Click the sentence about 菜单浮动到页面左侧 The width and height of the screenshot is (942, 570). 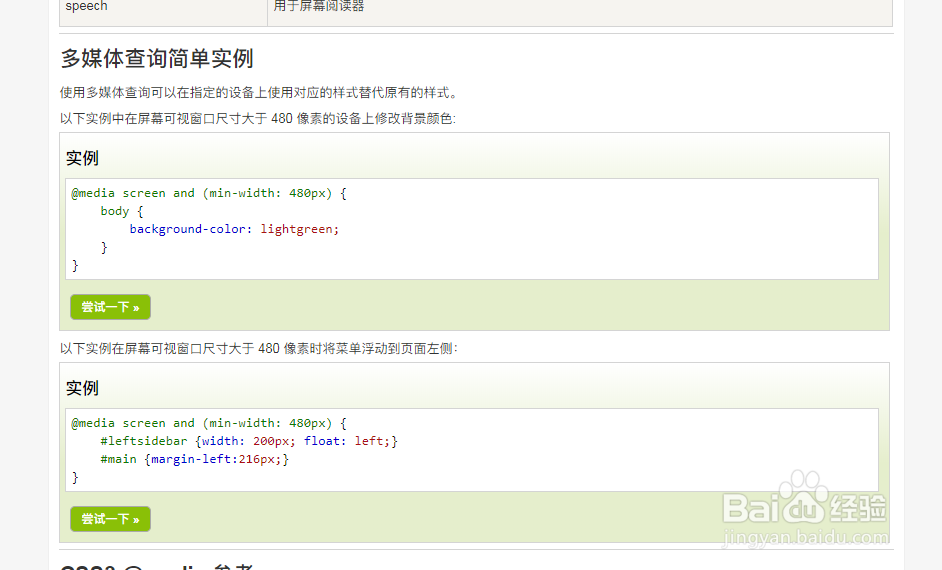258,348
